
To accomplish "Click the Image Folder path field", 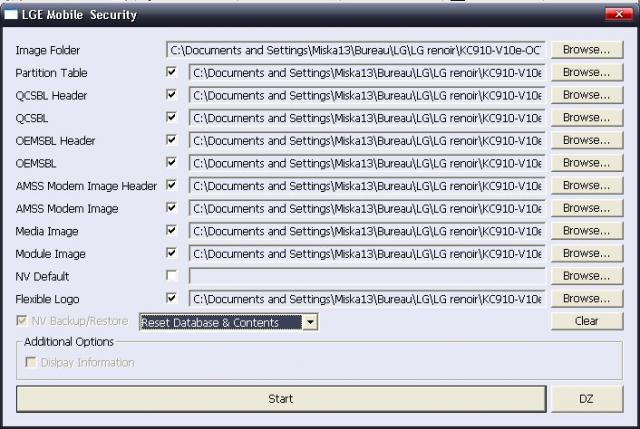I will [356, 50].
